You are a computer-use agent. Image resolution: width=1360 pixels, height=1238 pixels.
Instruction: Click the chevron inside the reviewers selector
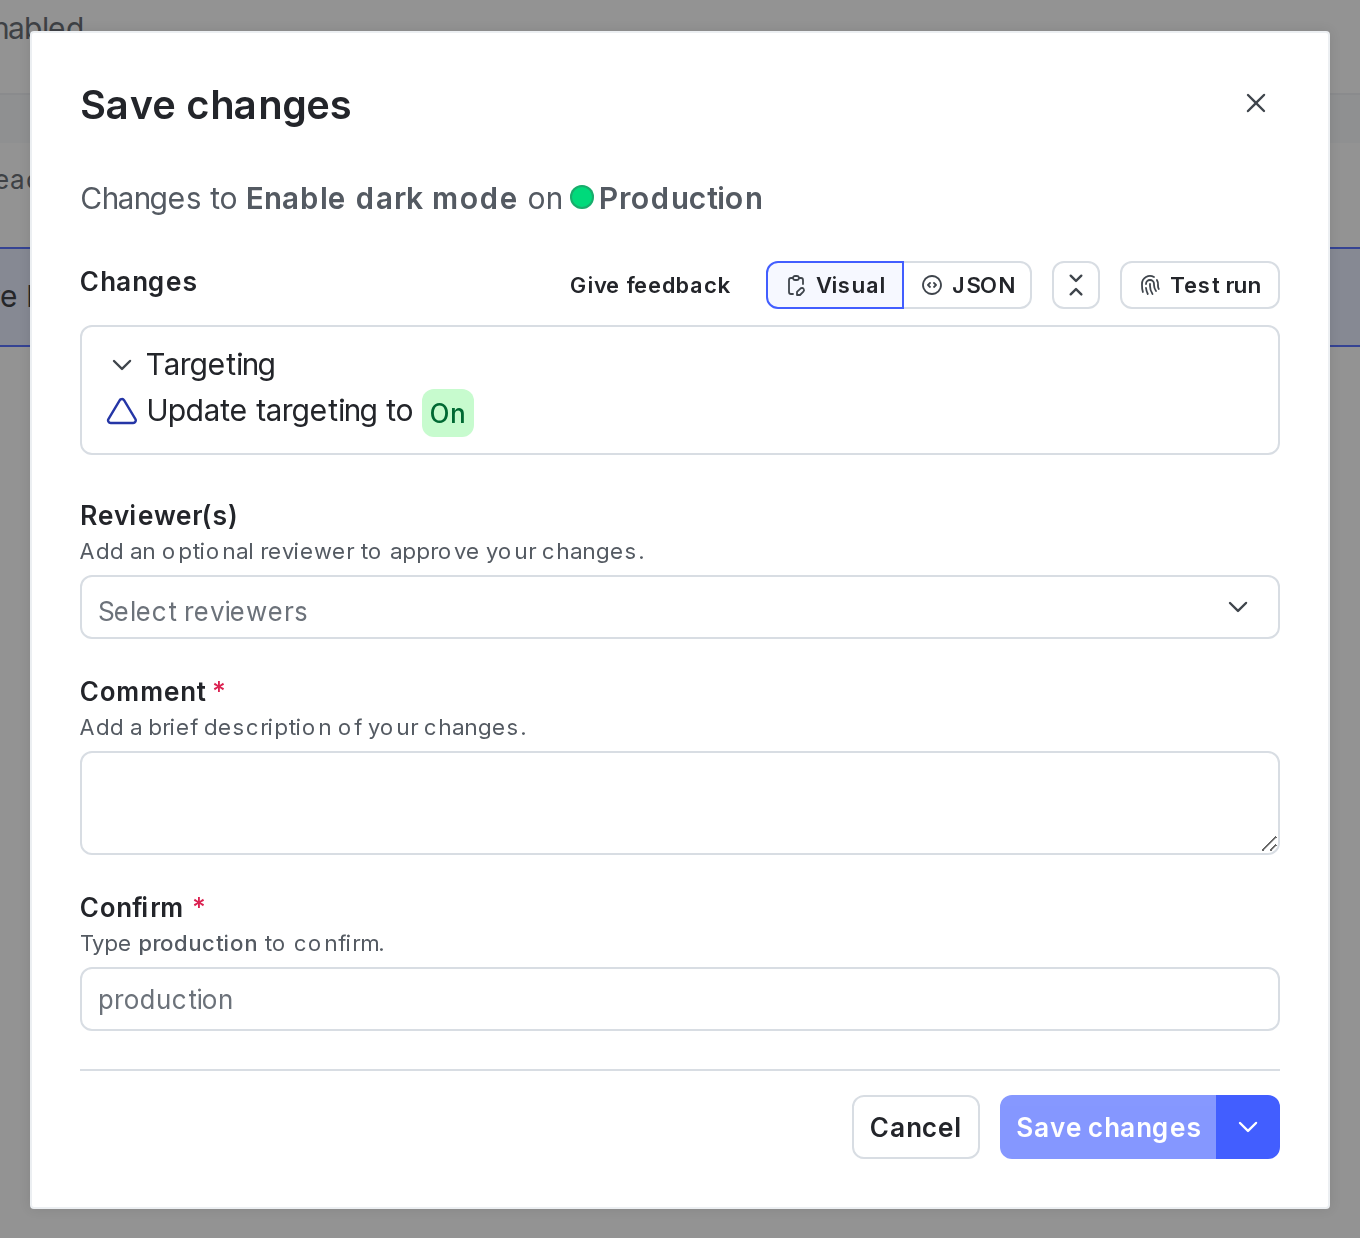[1238, 607]
